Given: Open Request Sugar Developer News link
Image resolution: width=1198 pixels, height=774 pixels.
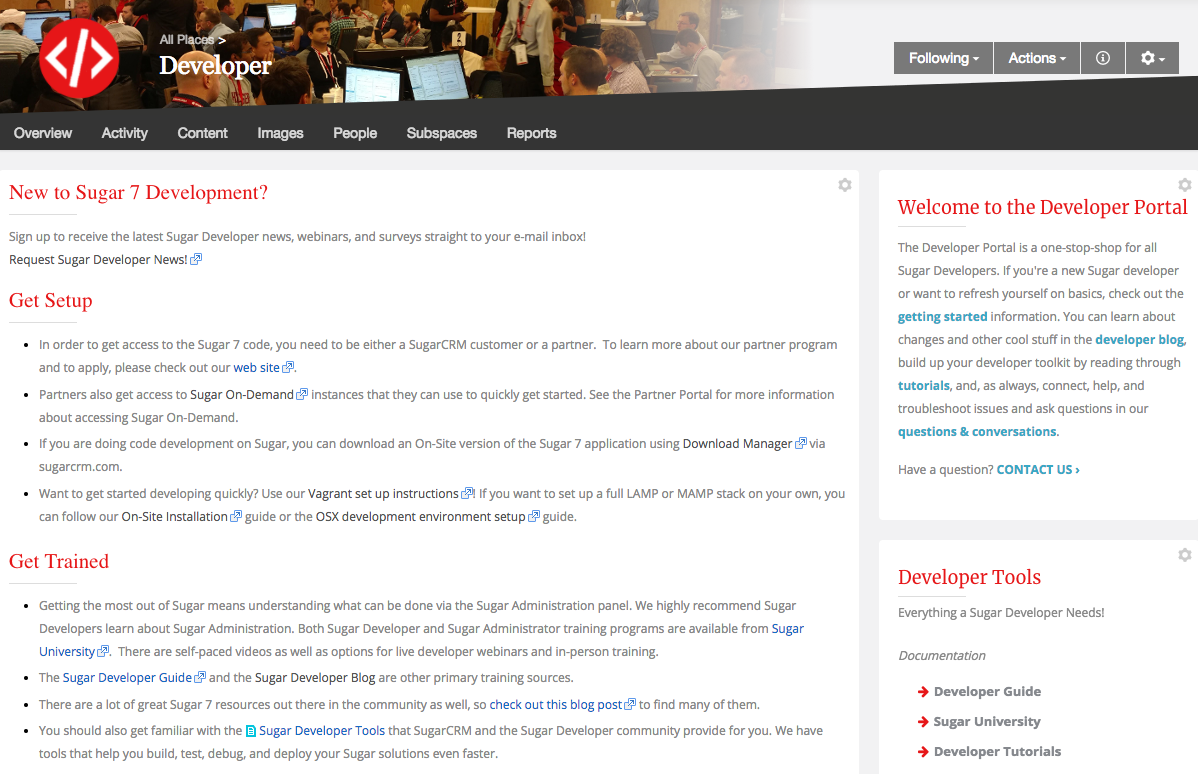Looking at the screenshot, I should [98, 259].
